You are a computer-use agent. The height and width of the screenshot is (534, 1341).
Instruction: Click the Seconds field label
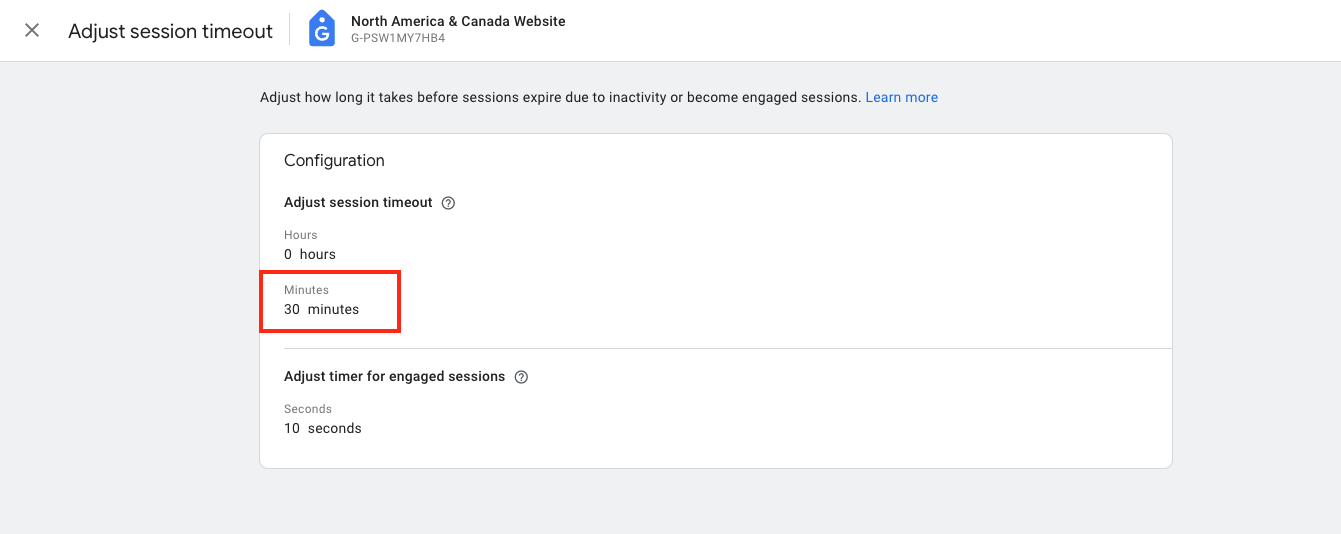pos(308,409)
